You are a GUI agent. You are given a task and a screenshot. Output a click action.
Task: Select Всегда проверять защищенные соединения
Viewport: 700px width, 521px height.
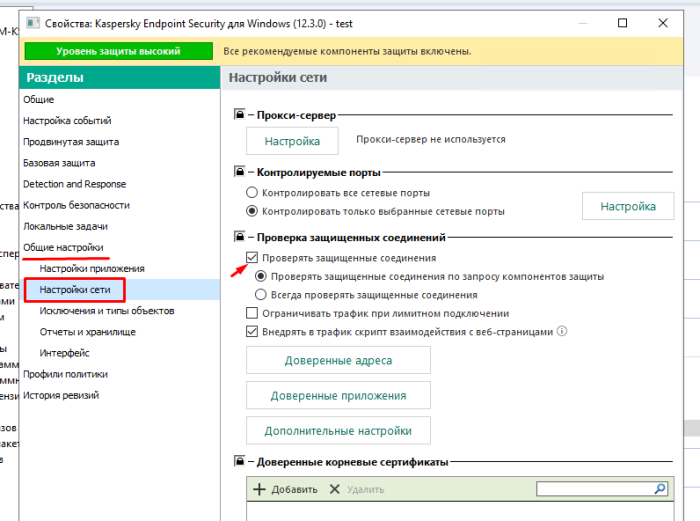pyautogui.click(x=260, y=295)
